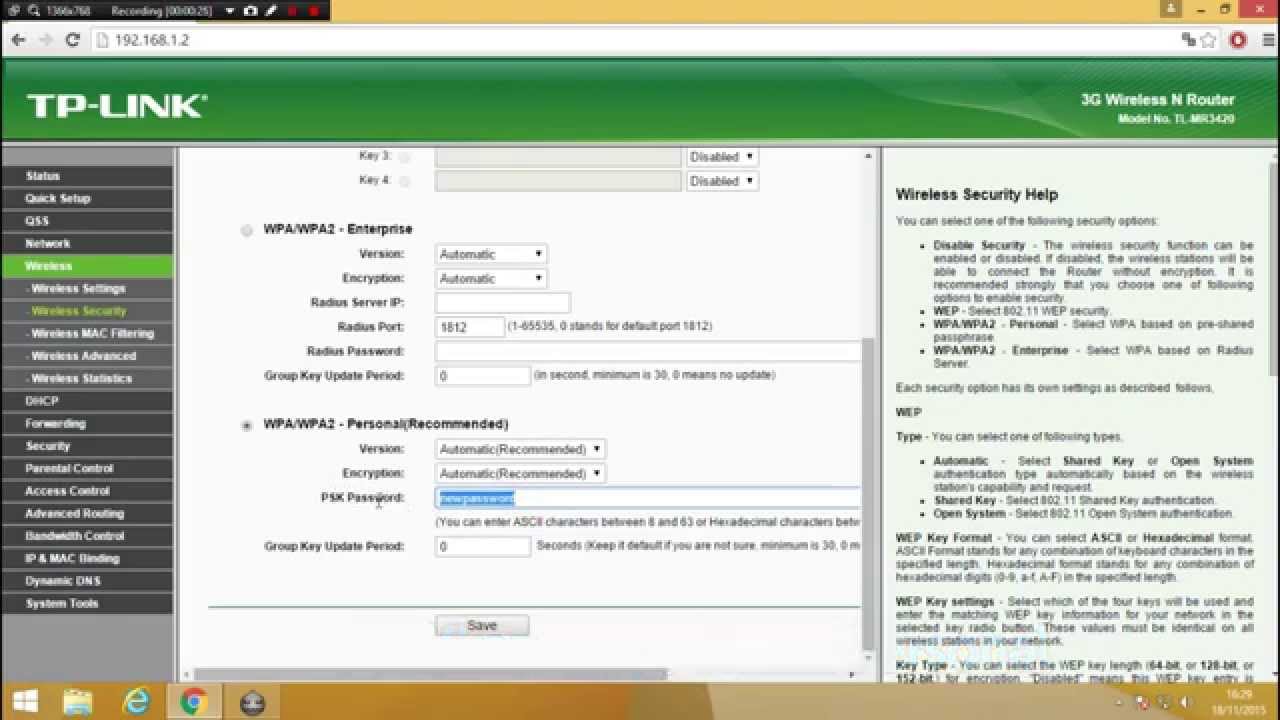Open the Forwarding menu
Screen dimensions: 1280x720
87,423
